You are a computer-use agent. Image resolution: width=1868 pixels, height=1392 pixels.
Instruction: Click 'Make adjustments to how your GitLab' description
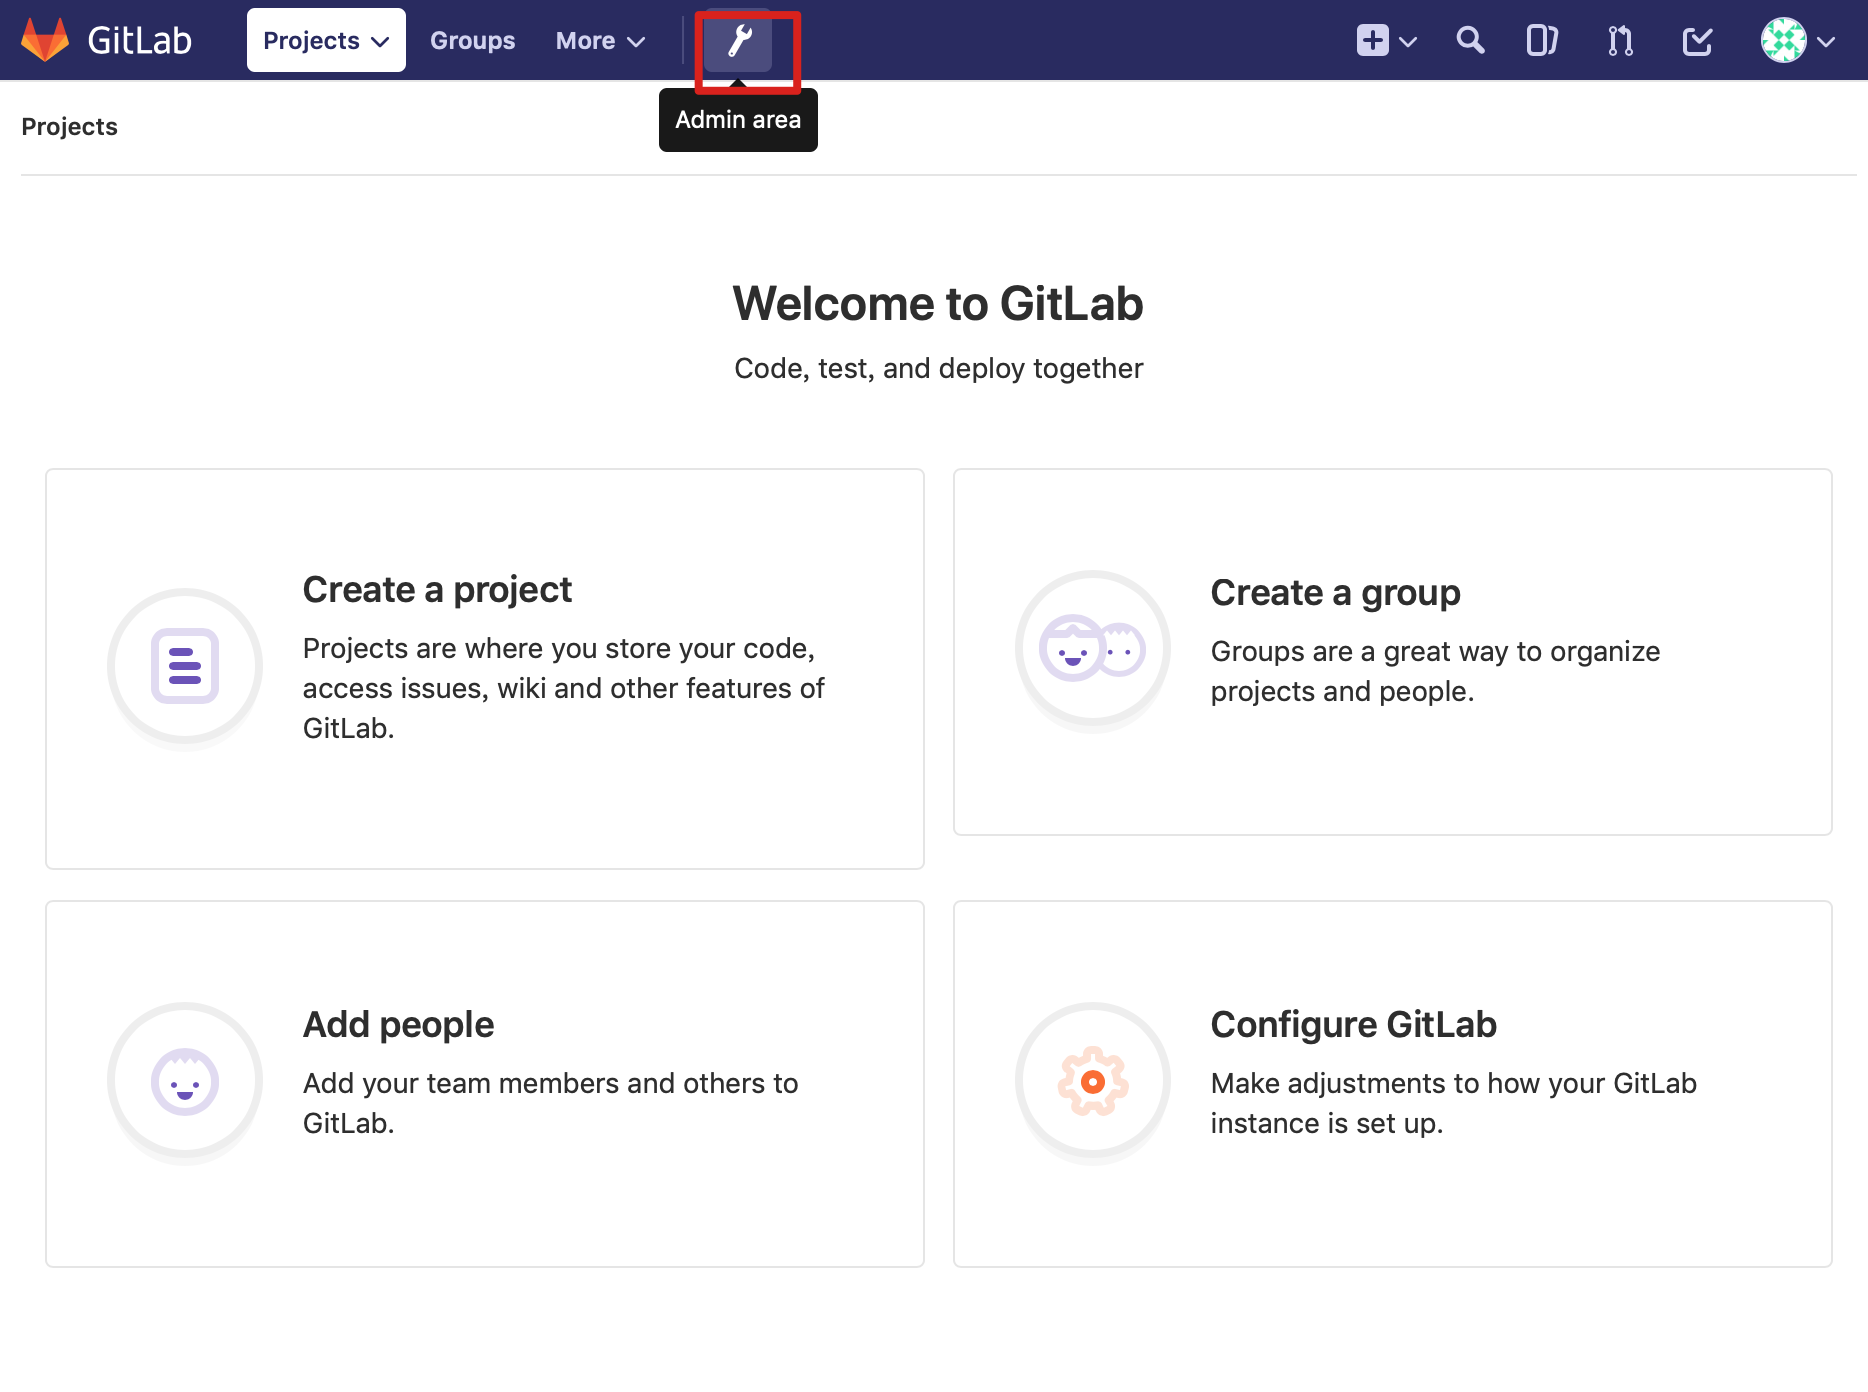click(x=1453, y=1103)
